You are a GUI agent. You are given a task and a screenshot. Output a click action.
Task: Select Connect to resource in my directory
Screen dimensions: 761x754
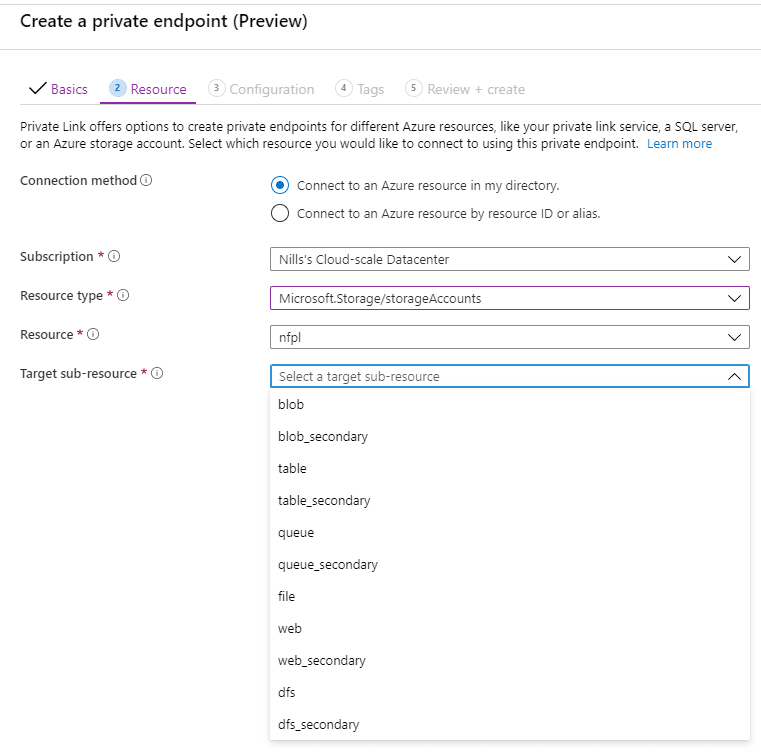click(280, 185)
